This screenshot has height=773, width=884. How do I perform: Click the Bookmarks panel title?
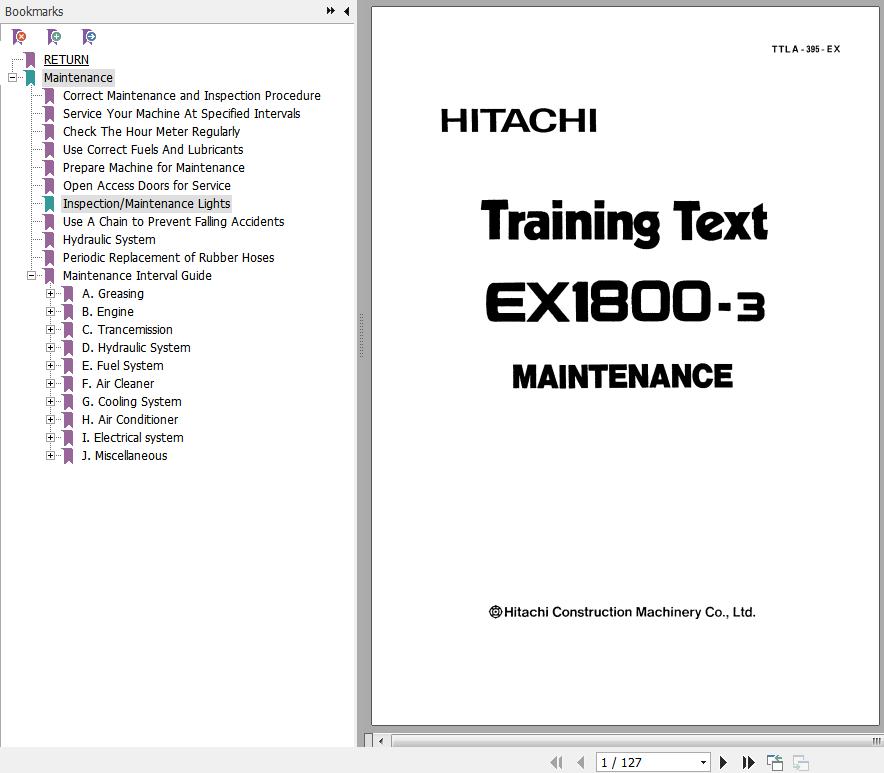[x=34, y=11]
